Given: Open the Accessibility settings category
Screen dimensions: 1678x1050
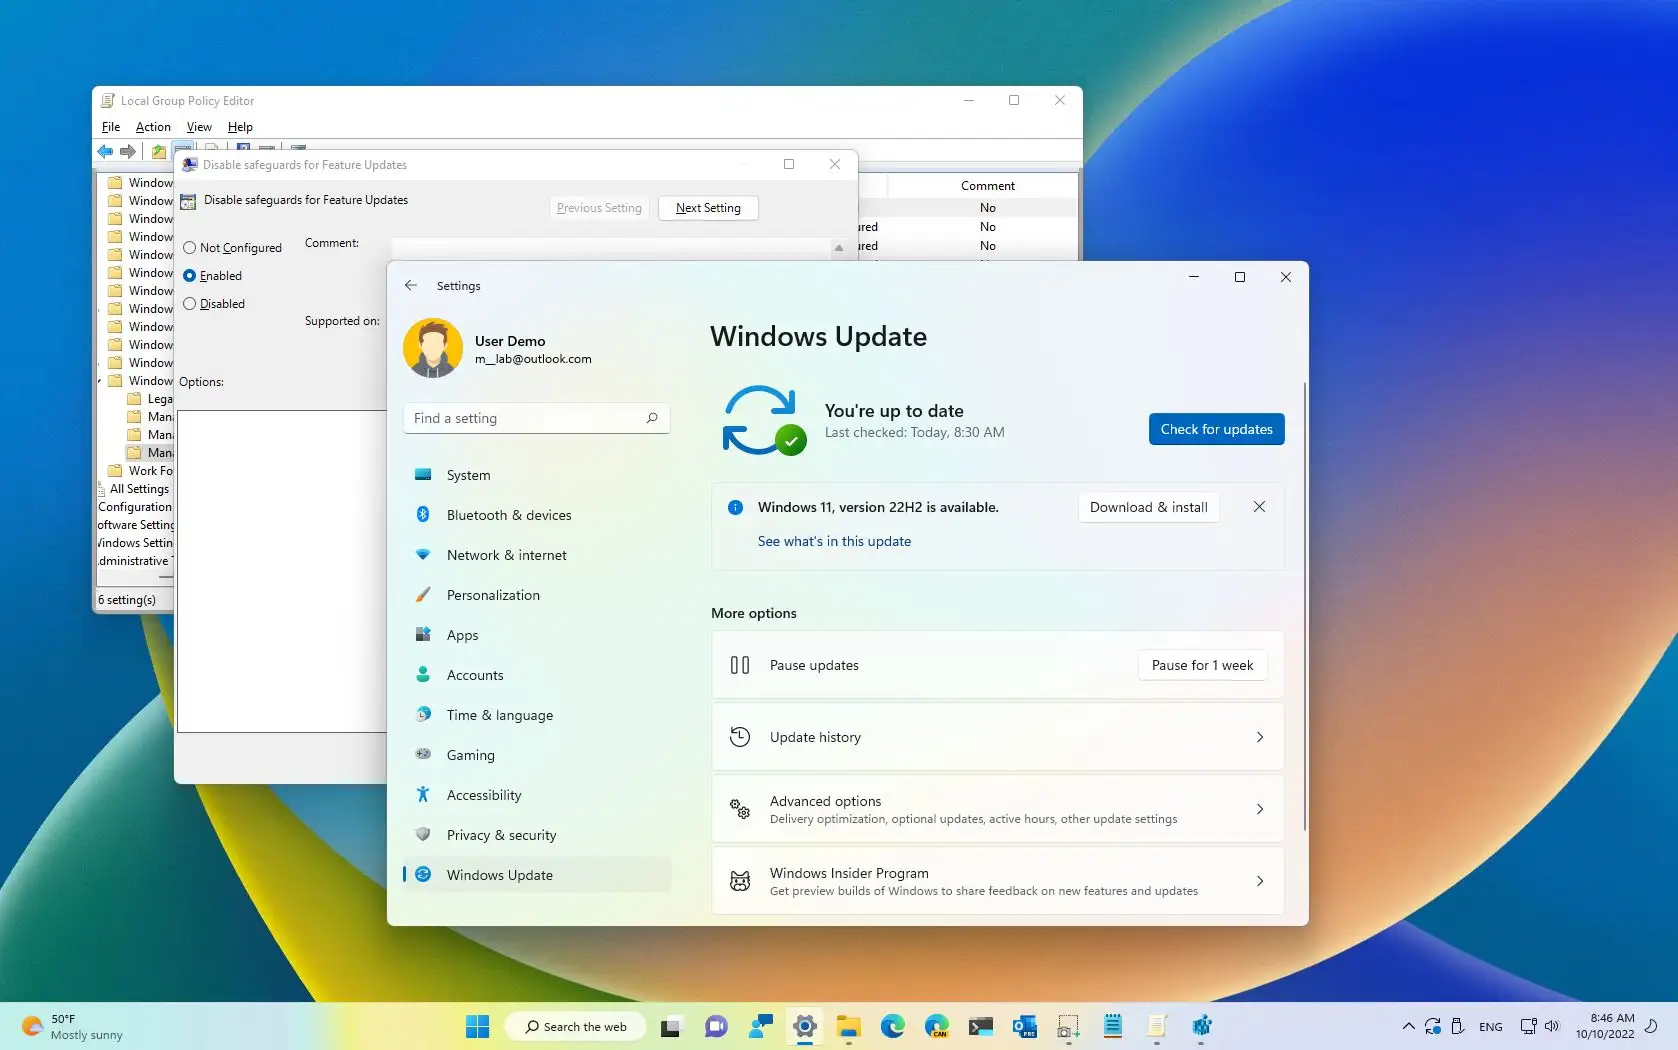Looking at the screenshot, I should [x=537, y=795].
